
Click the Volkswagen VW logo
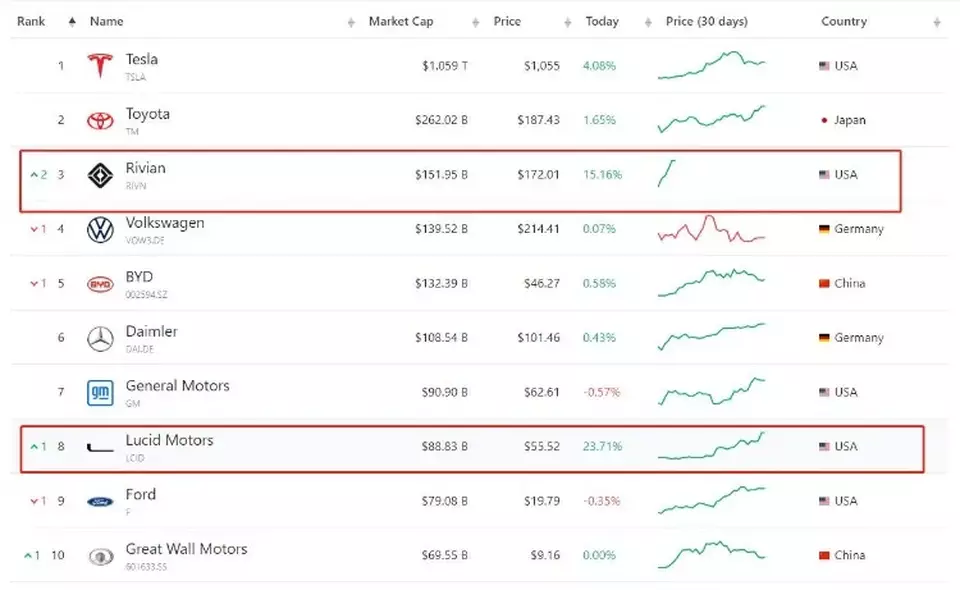(x=100, y=230)
